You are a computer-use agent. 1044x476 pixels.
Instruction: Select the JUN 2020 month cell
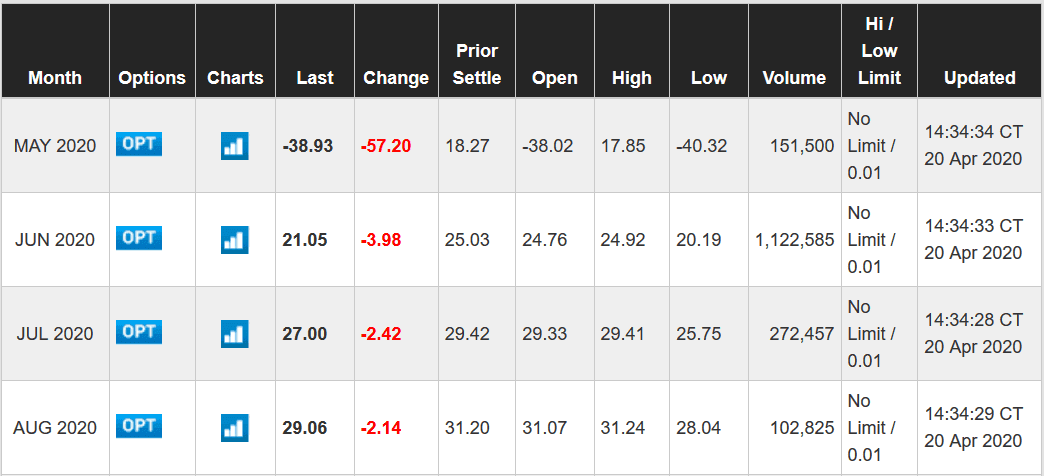click(55, 240)
